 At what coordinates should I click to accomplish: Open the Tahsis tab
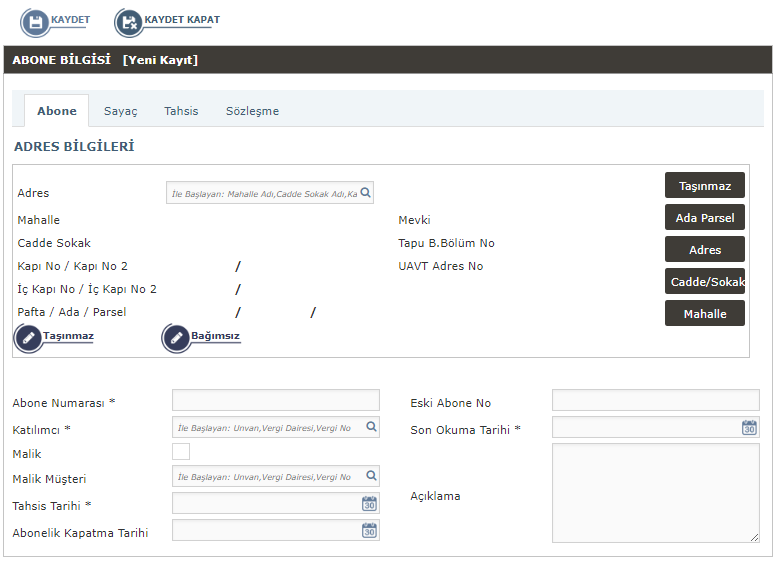pos(181,111)
